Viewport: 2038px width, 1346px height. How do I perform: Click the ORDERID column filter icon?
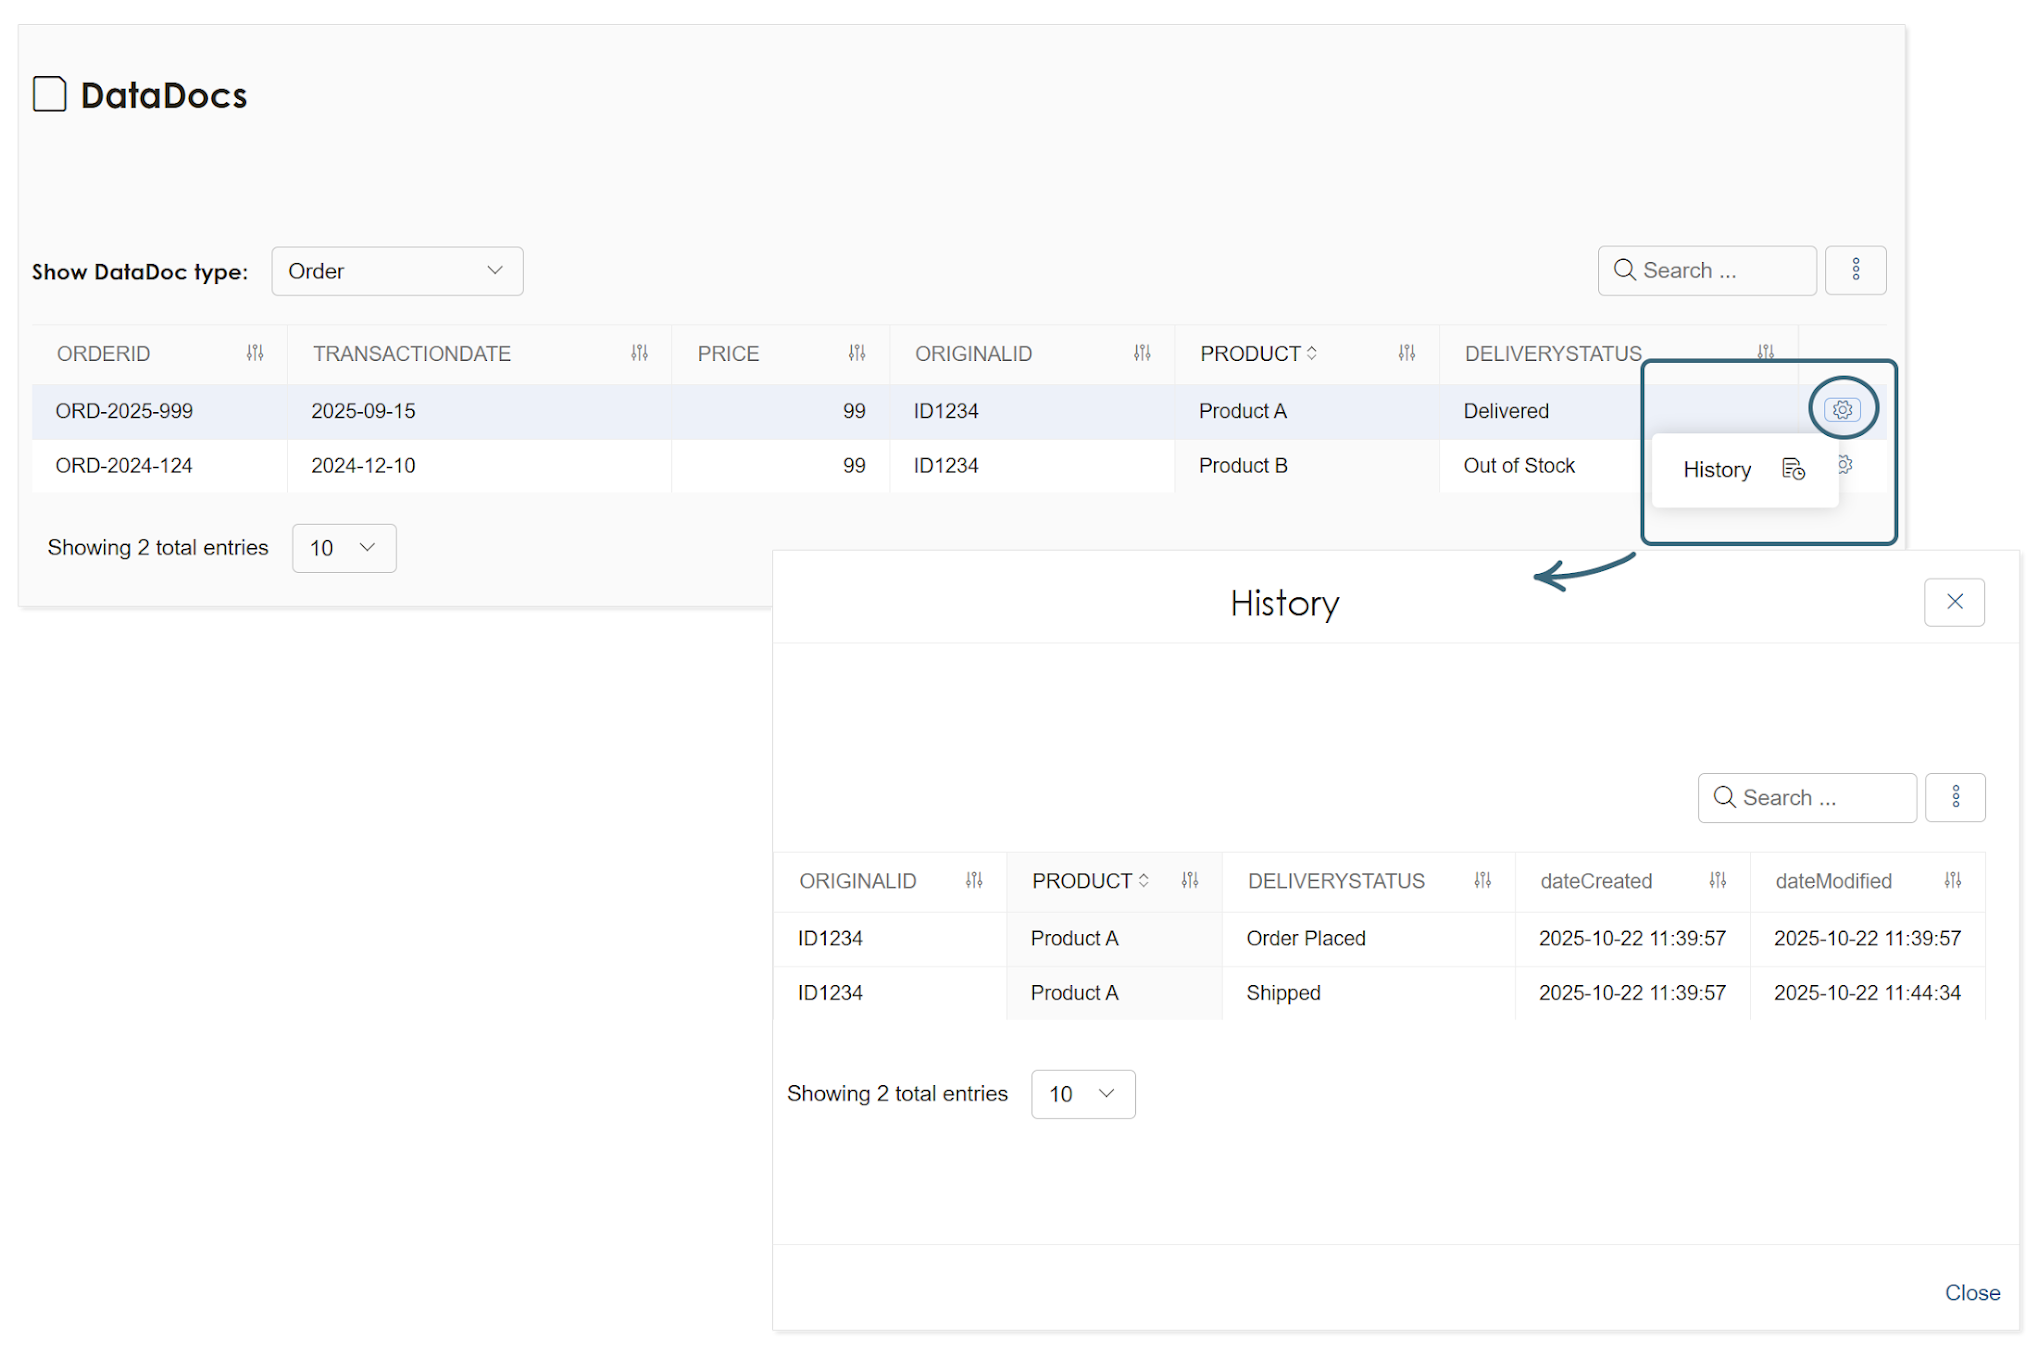[x=255, y=353]
